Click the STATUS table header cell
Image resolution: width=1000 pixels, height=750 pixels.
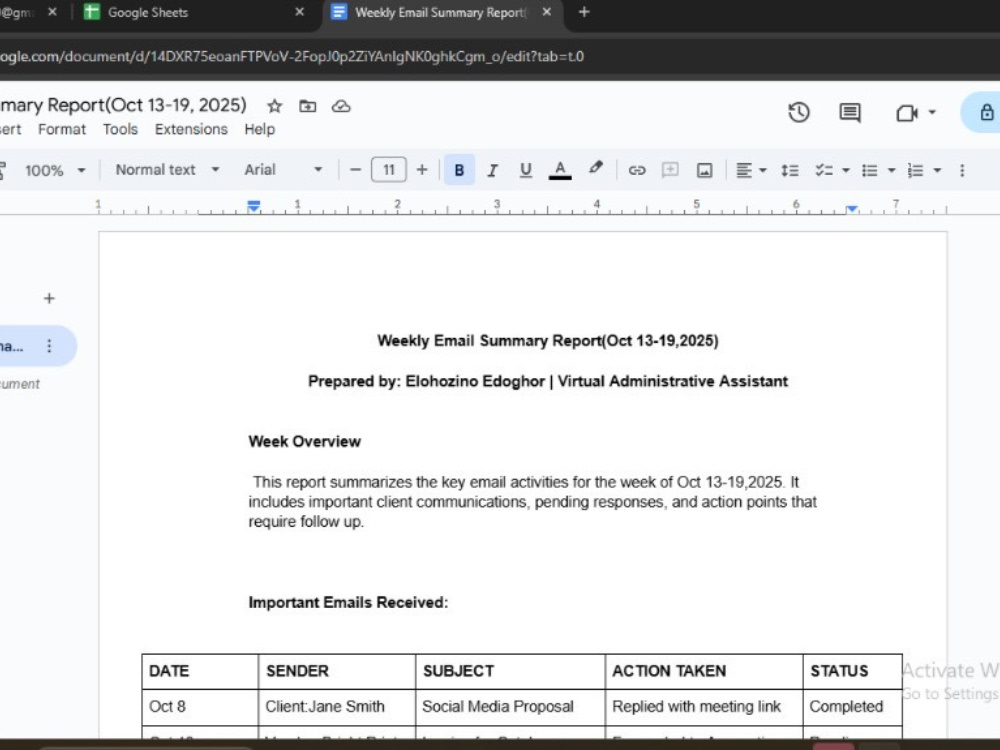853,671
